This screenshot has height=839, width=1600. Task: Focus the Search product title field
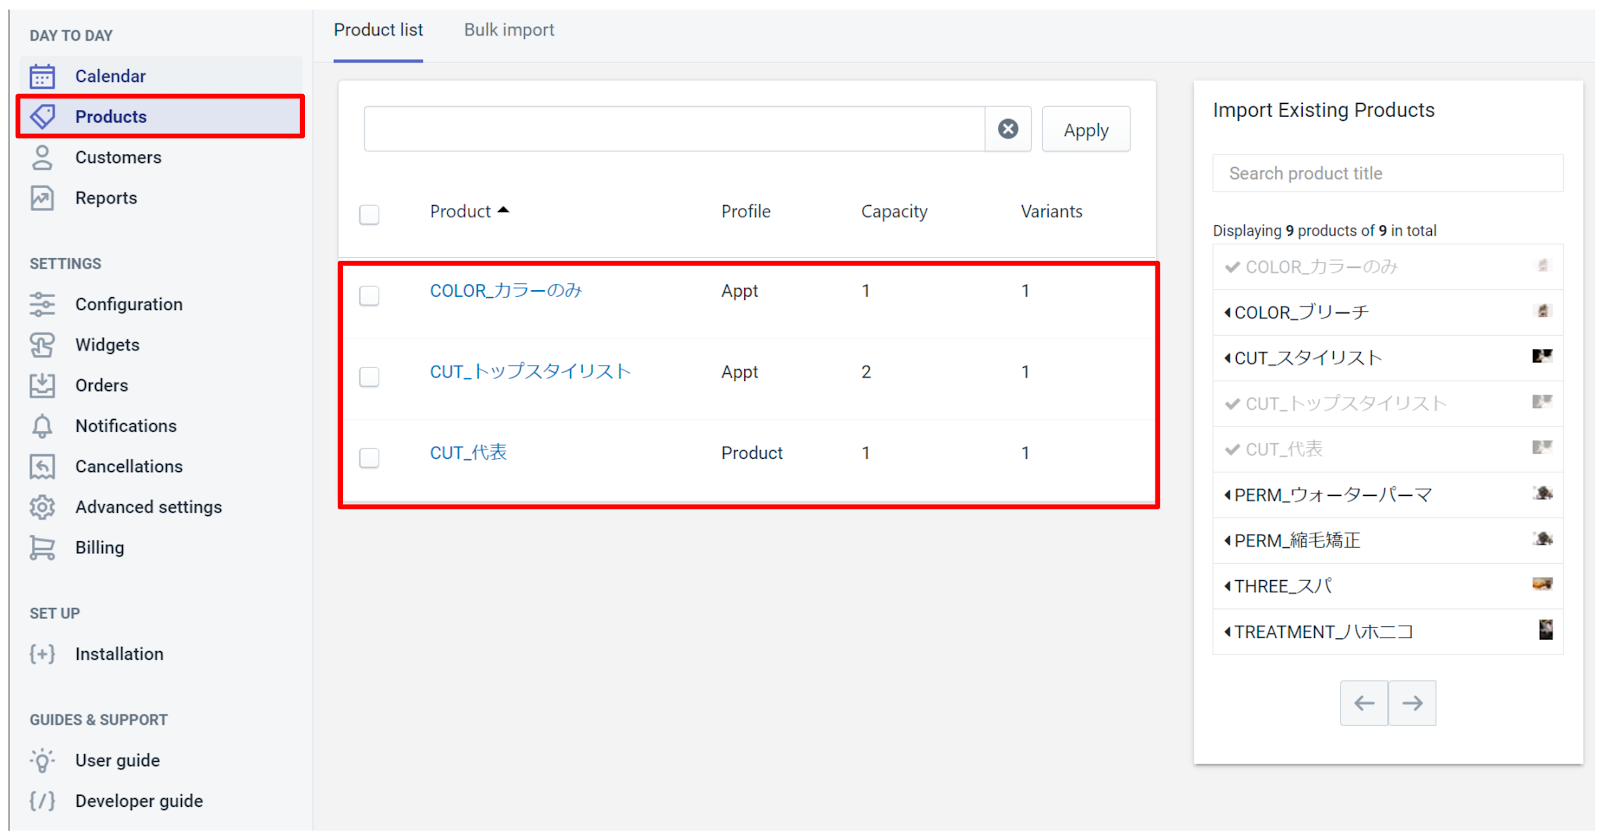click(1387, 173)
